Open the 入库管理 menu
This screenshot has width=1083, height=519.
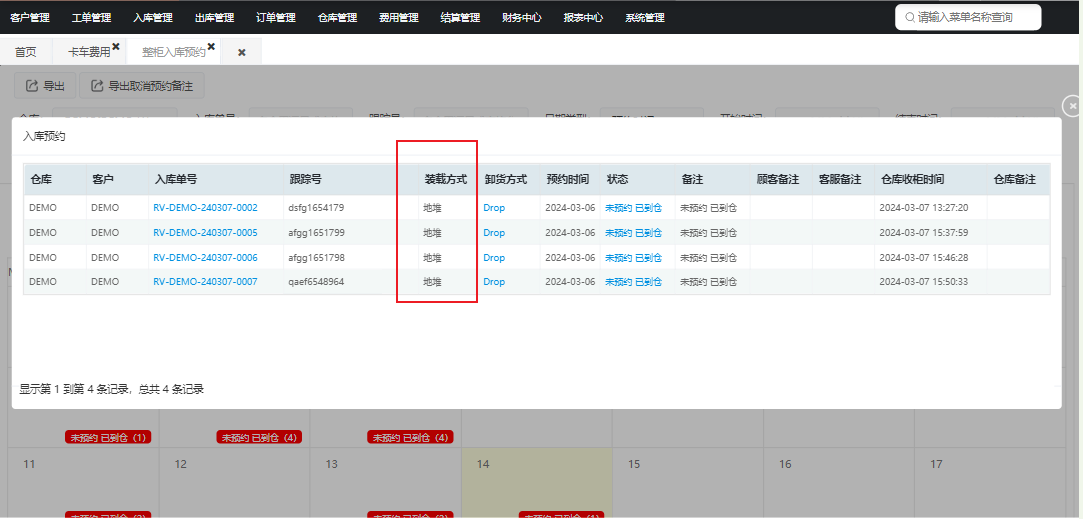click(153, 18)
